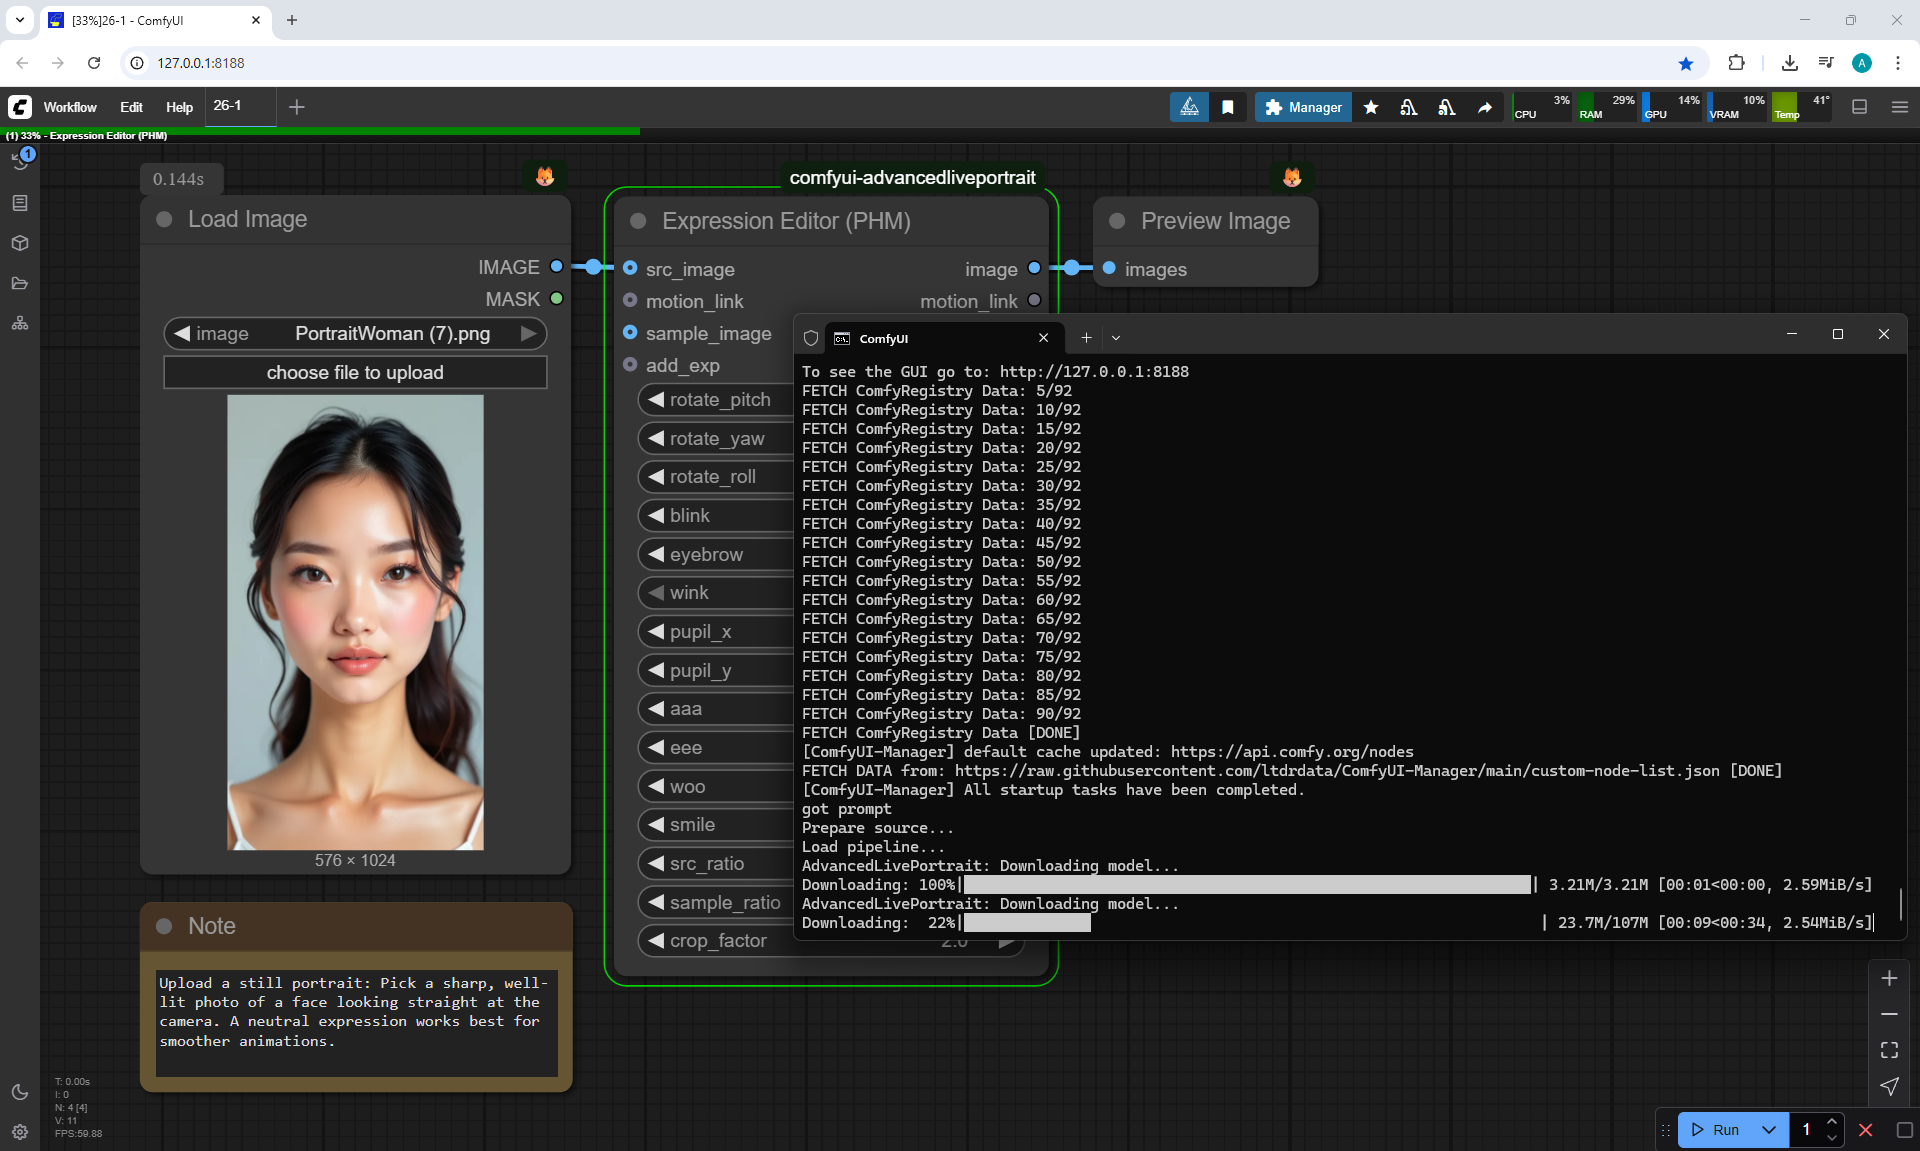Open the Workflow menu
1920x1151 pixels.
70,107
